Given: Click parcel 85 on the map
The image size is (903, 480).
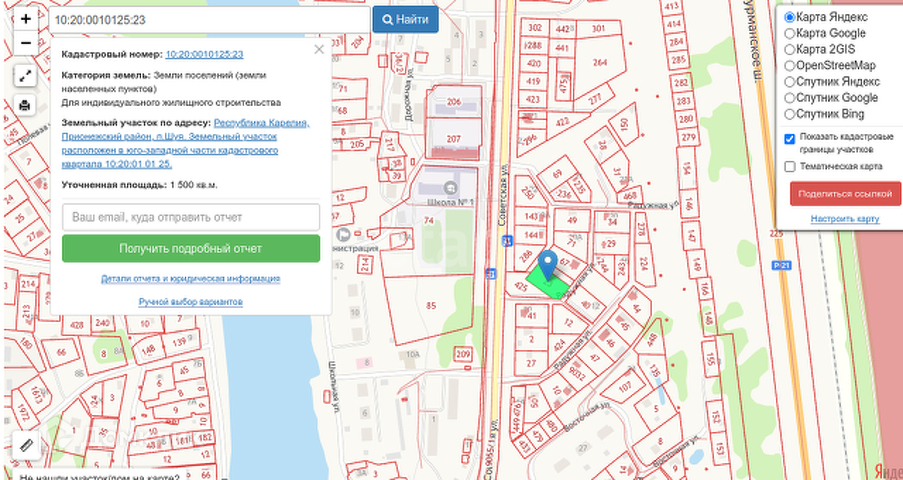Looking at the screenshot, I should pyautogui.click(x=431, y=305).
